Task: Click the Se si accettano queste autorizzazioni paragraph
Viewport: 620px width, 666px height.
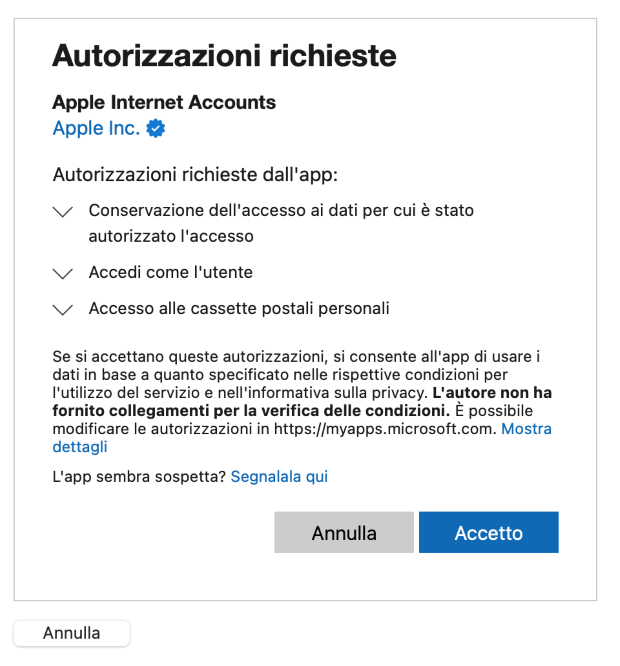Action: [x=302, y=401]
